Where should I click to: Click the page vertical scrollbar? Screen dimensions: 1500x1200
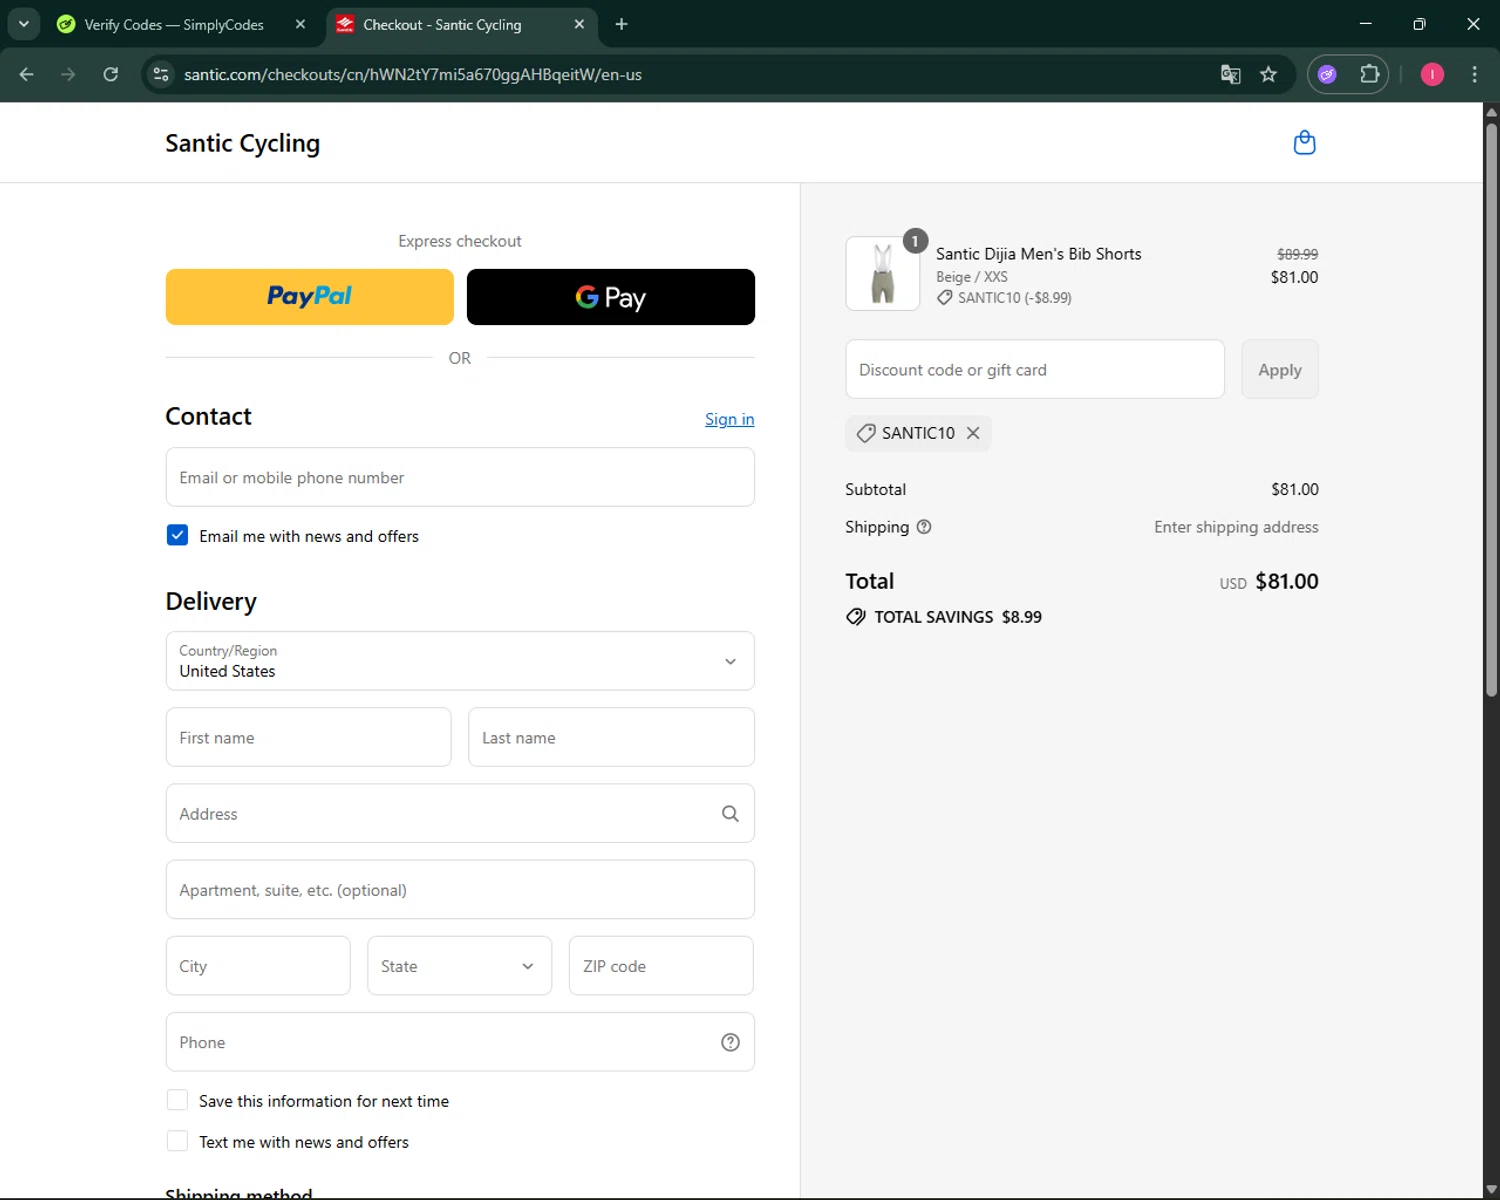point(1491,410)
